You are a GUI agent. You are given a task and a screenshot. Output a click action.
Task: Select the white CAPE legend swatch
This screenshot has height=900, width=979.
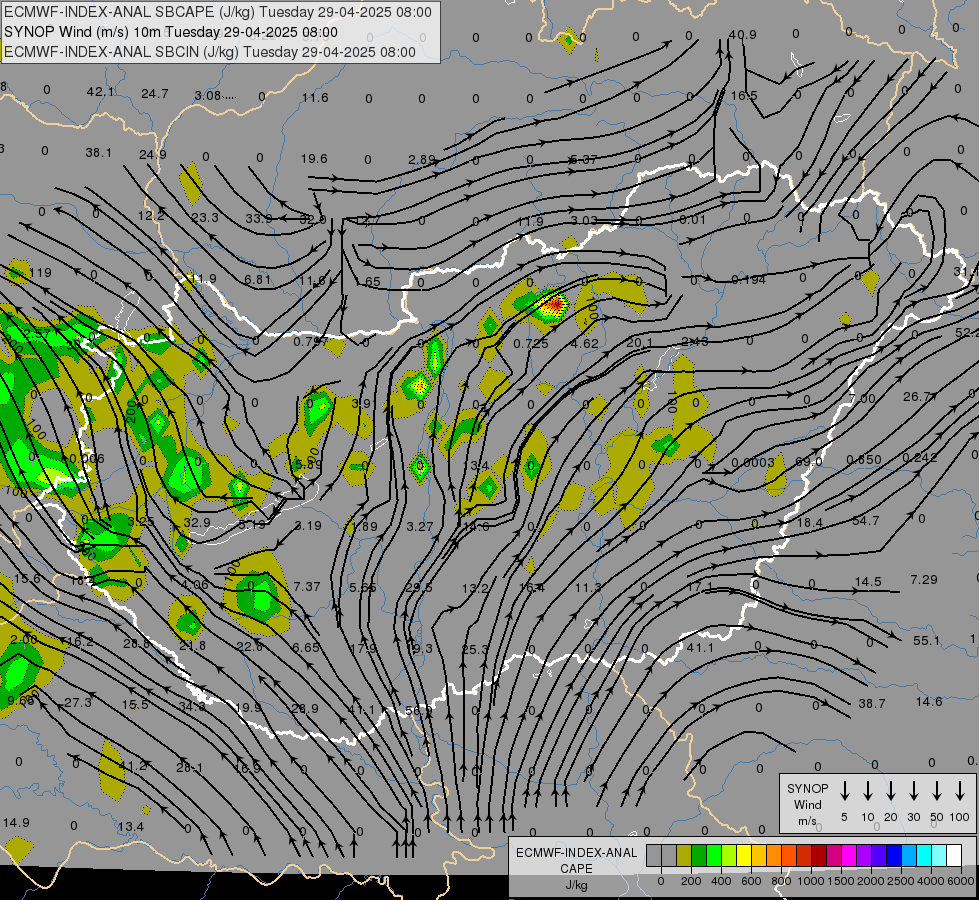(953, 856)
